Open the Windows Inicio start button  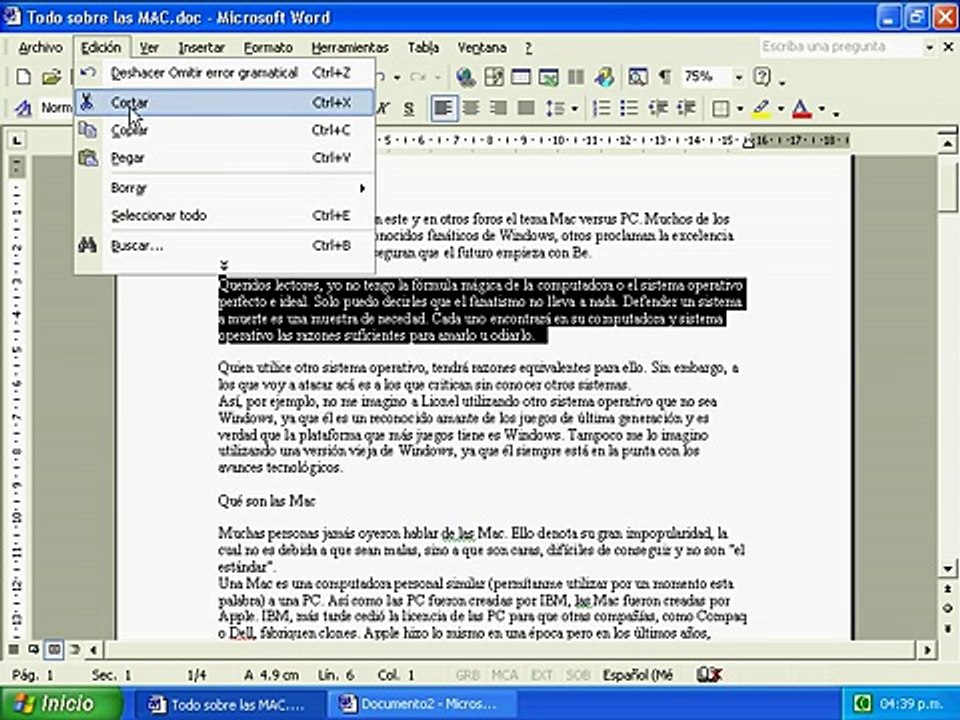point(61,703)
